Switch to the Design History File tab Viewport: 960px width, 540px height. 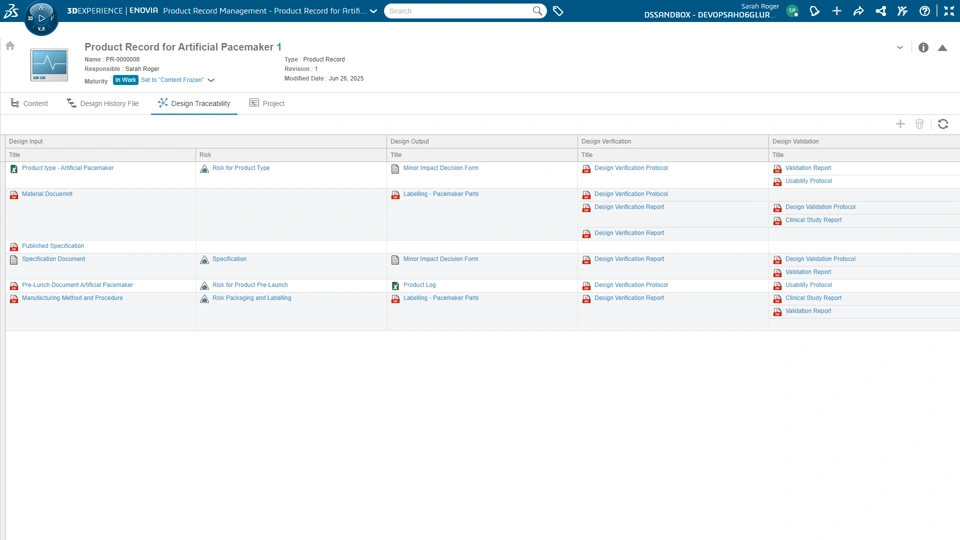click(103, 103)
